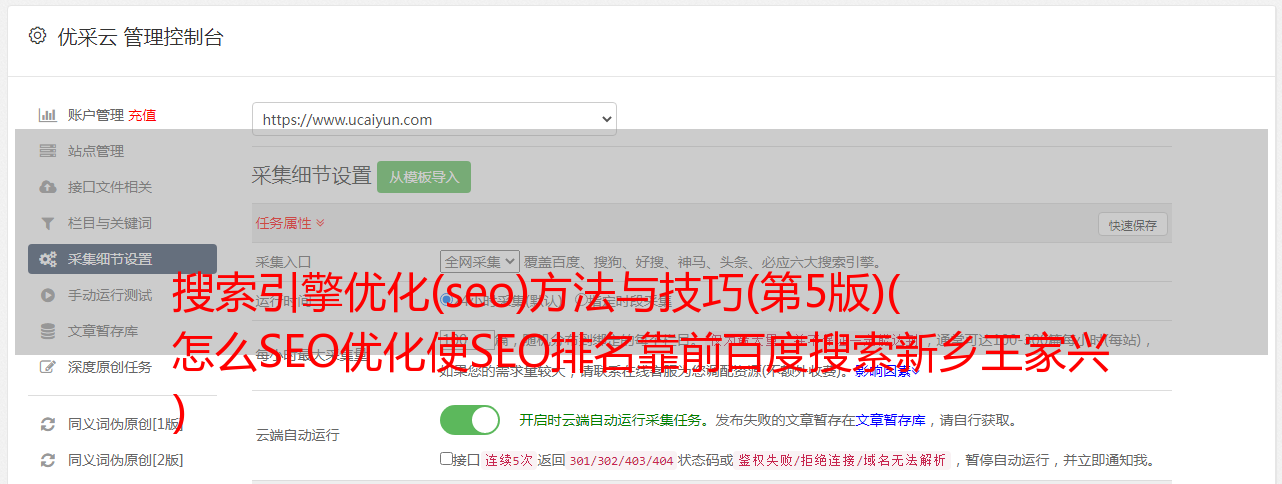The height and width of the screenshot is (484, 1282).
Task: Click the bar chart icon for 账户管理
Action: (47, 115)
